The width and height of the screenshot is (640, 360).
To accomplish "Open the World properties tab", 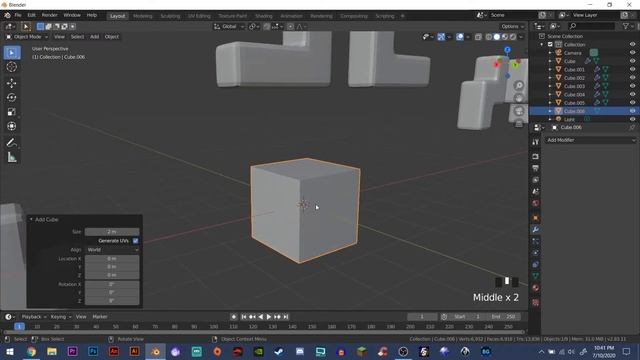I will [536, 203].
